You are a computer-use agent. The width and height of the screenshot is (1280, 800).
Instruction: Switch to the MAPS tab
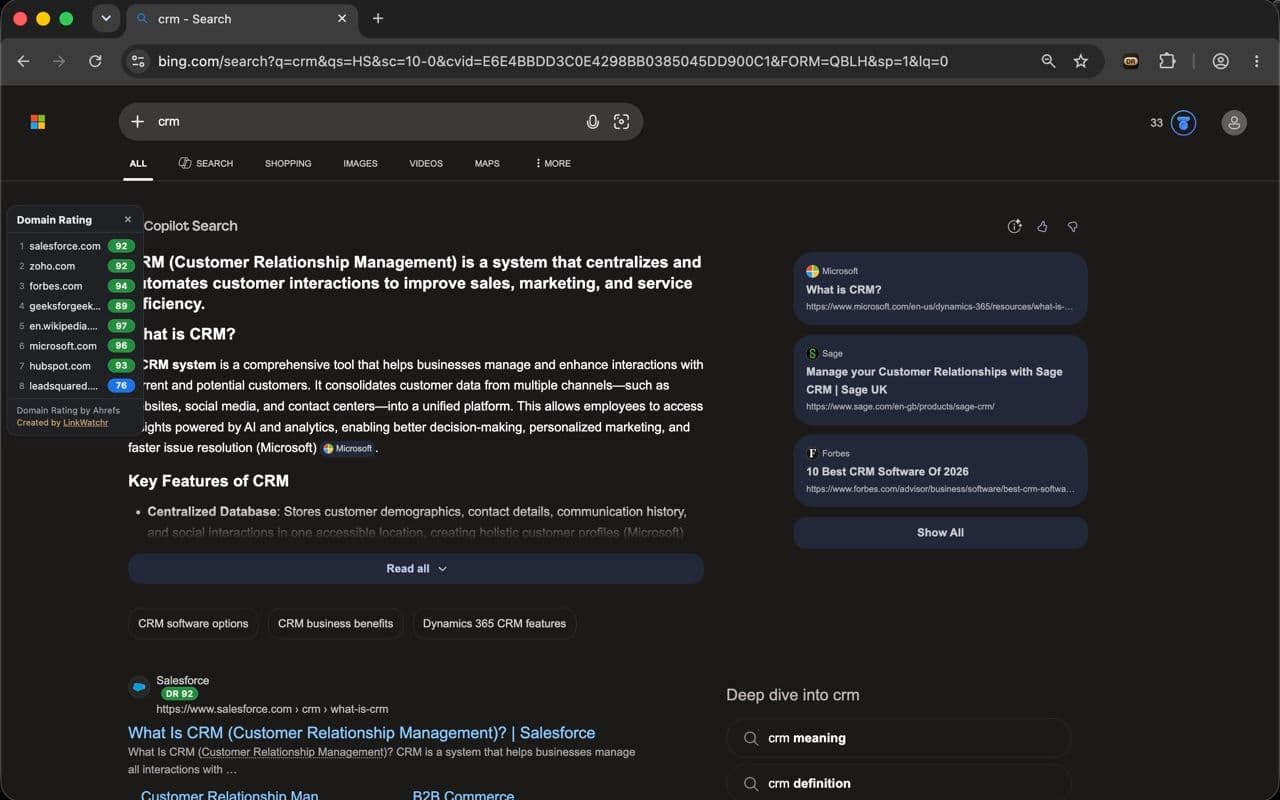[x=487, y=163]
